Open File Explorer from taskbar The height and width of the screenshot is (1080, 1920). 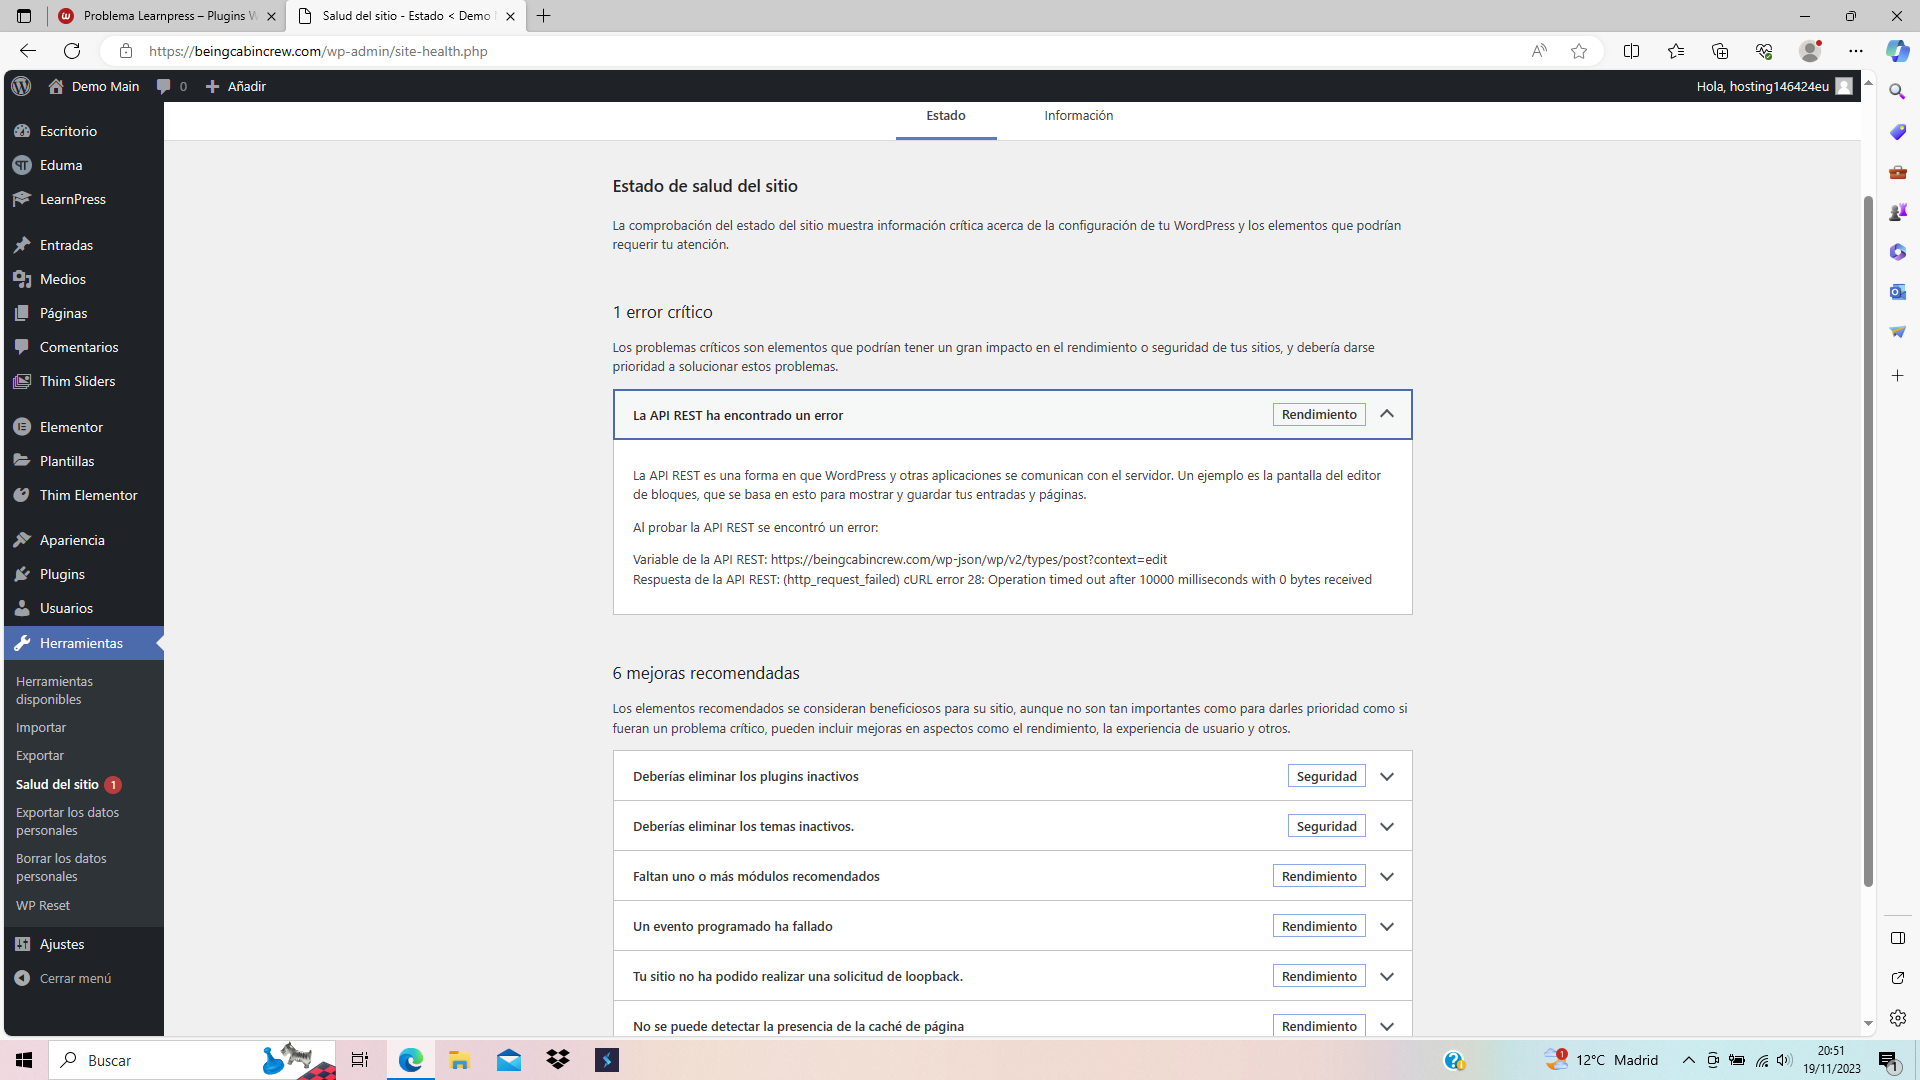(459, 1060)
